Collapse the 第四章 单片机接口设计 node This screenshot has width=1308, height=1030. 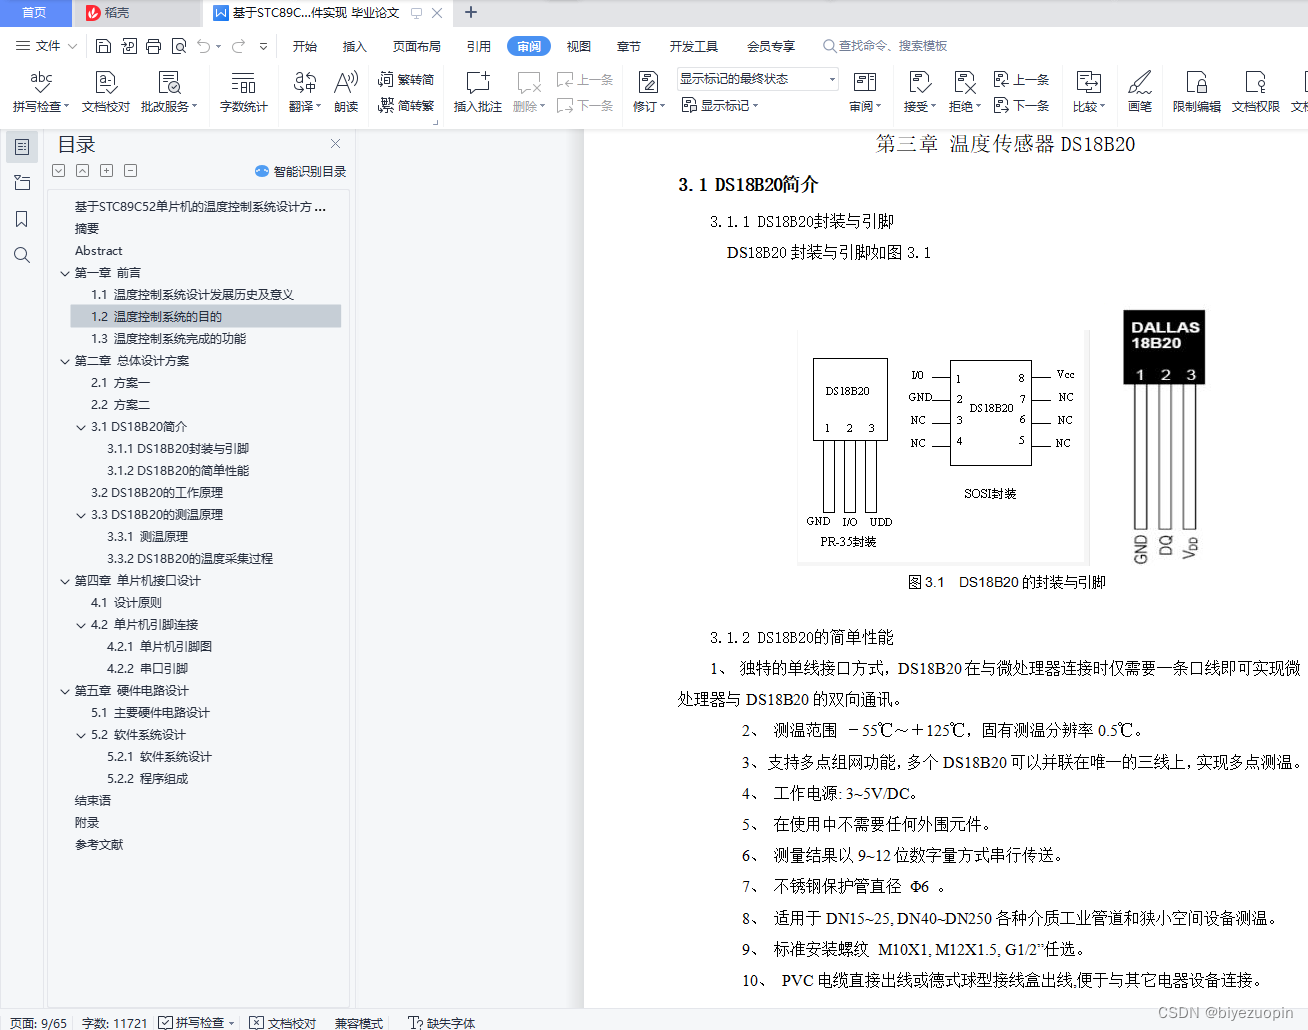(65, 581)
